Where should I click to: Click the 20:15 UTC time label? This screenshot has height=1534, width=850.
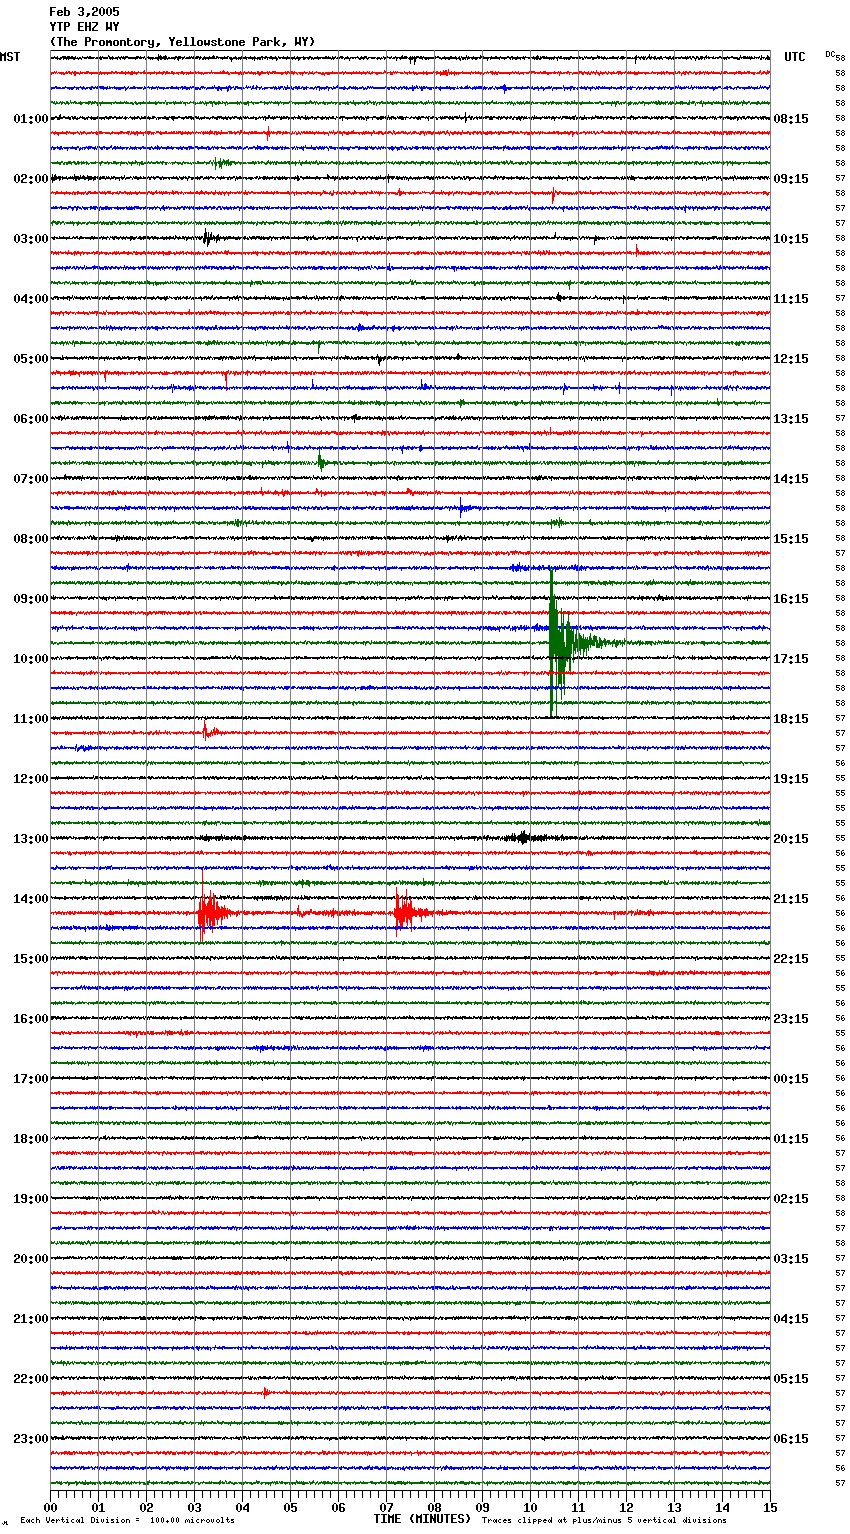tap(791, 839)
